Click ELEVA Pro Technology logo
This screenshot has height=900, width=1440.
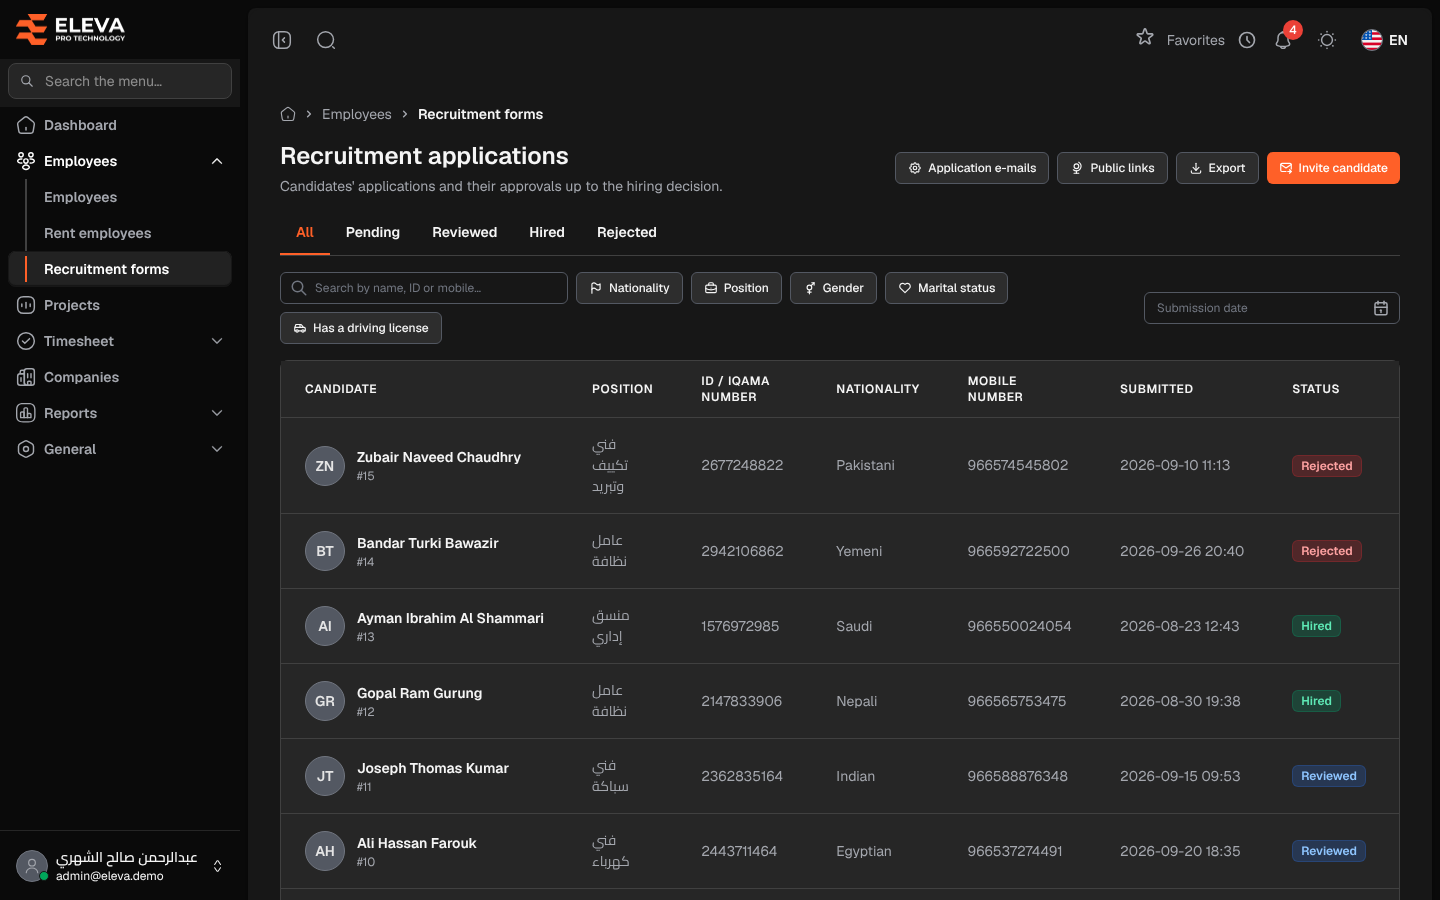[x=70, y=29]
